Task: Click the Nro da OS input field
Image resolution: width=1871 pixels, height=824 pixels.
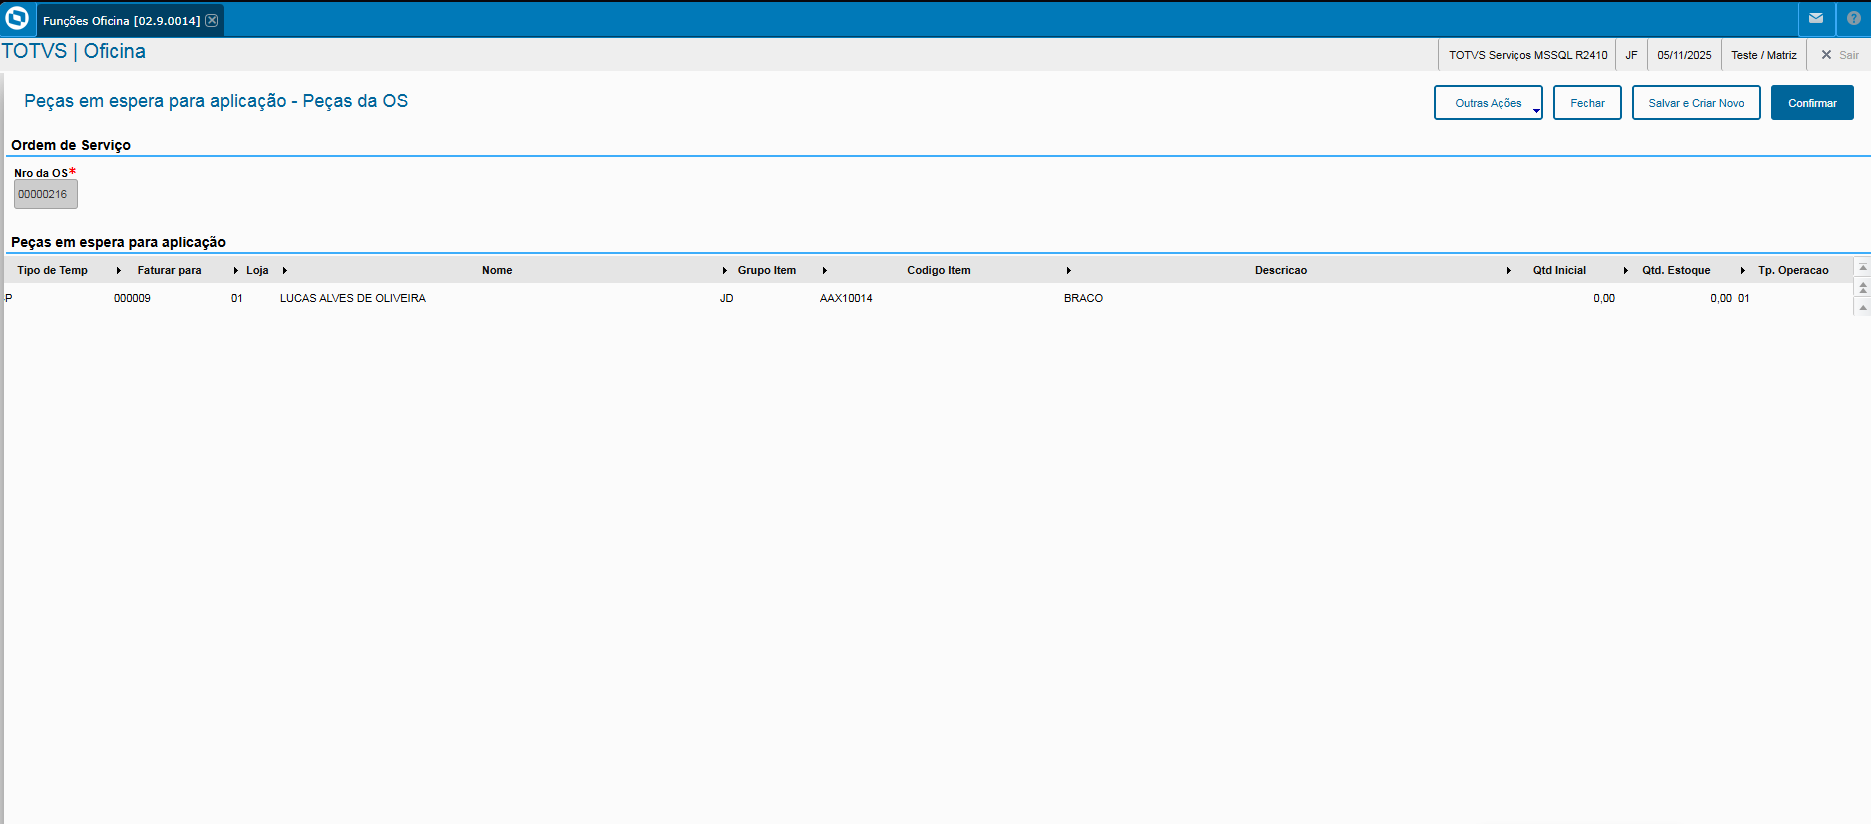Action: (x=45, y=194)
